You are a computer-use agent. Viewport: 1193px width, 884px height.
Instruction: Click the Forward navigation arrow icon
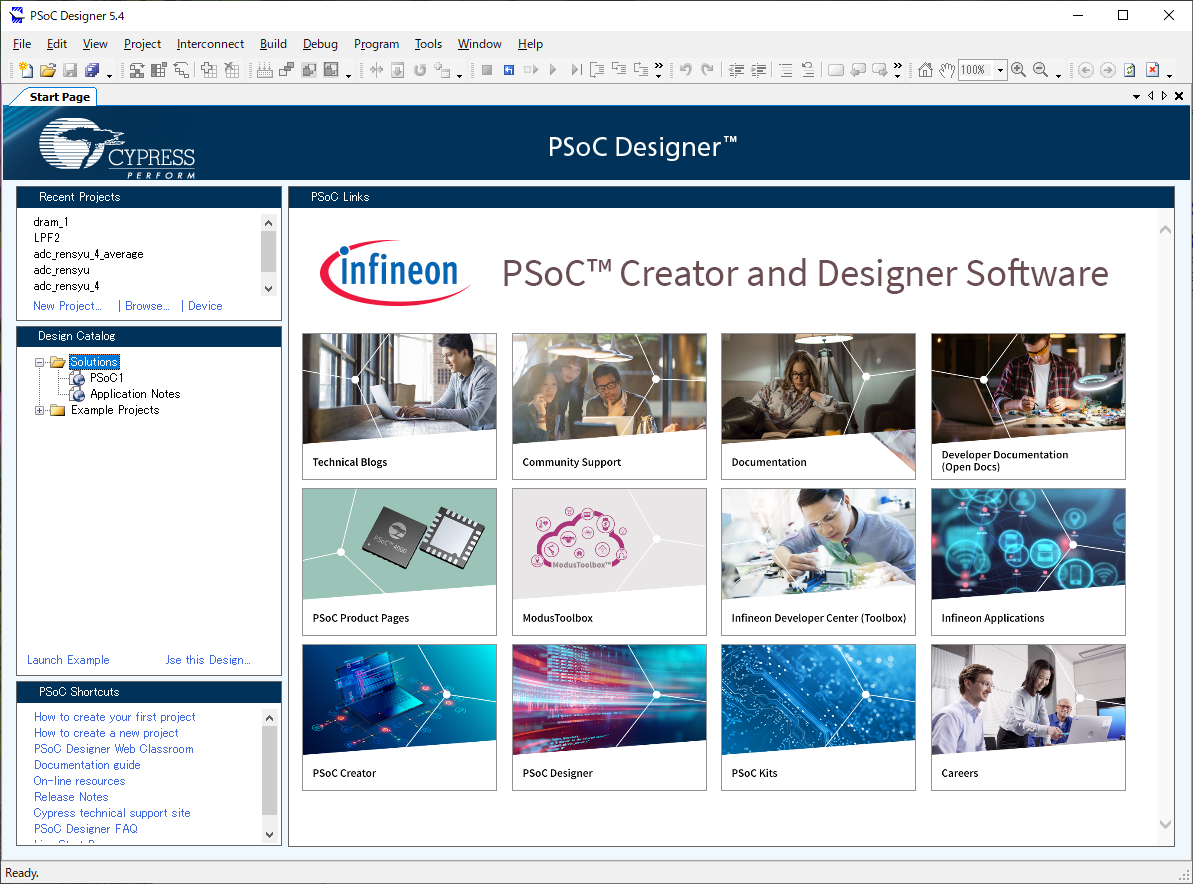(x=1108, y=70)
